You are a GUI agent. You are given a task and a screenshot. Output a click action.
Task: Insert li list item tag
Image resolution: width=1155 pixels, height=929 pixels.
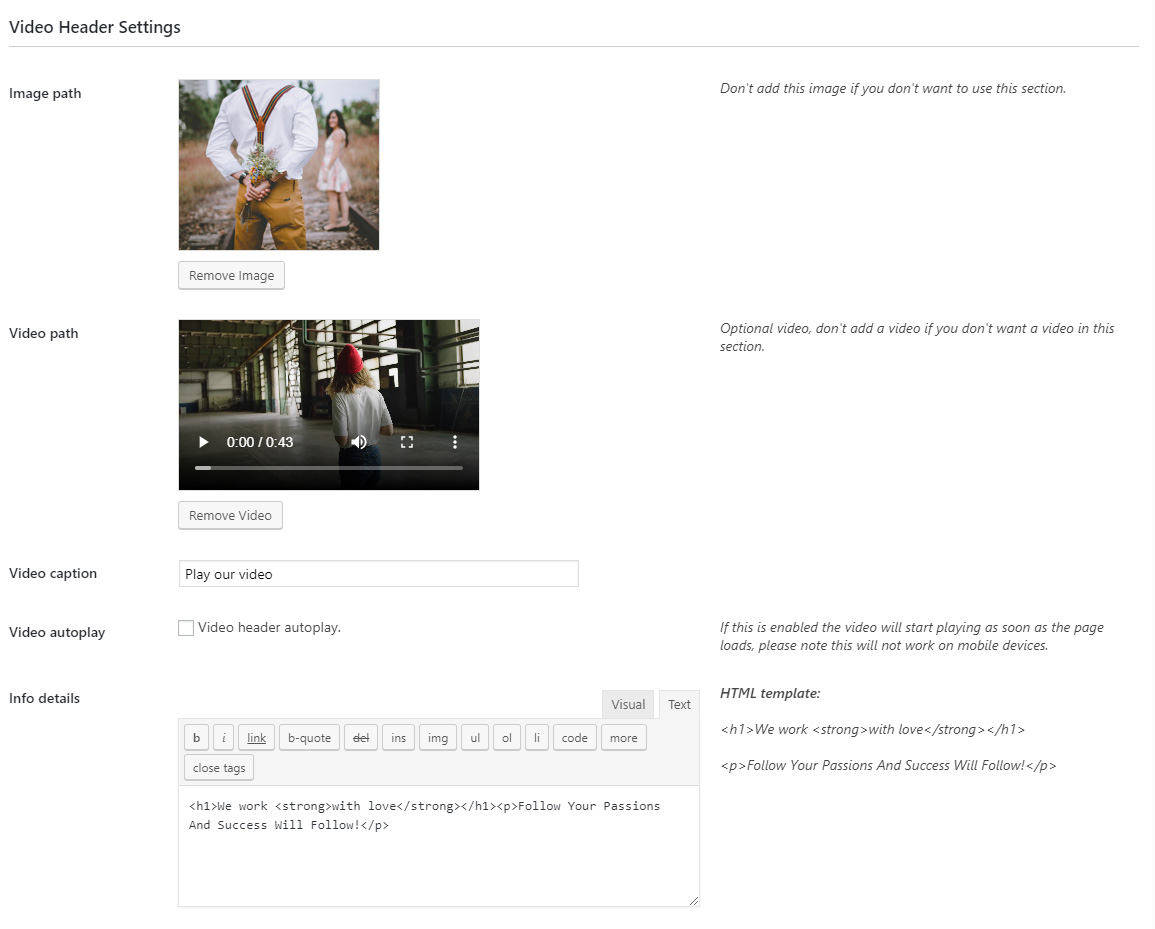537,737
